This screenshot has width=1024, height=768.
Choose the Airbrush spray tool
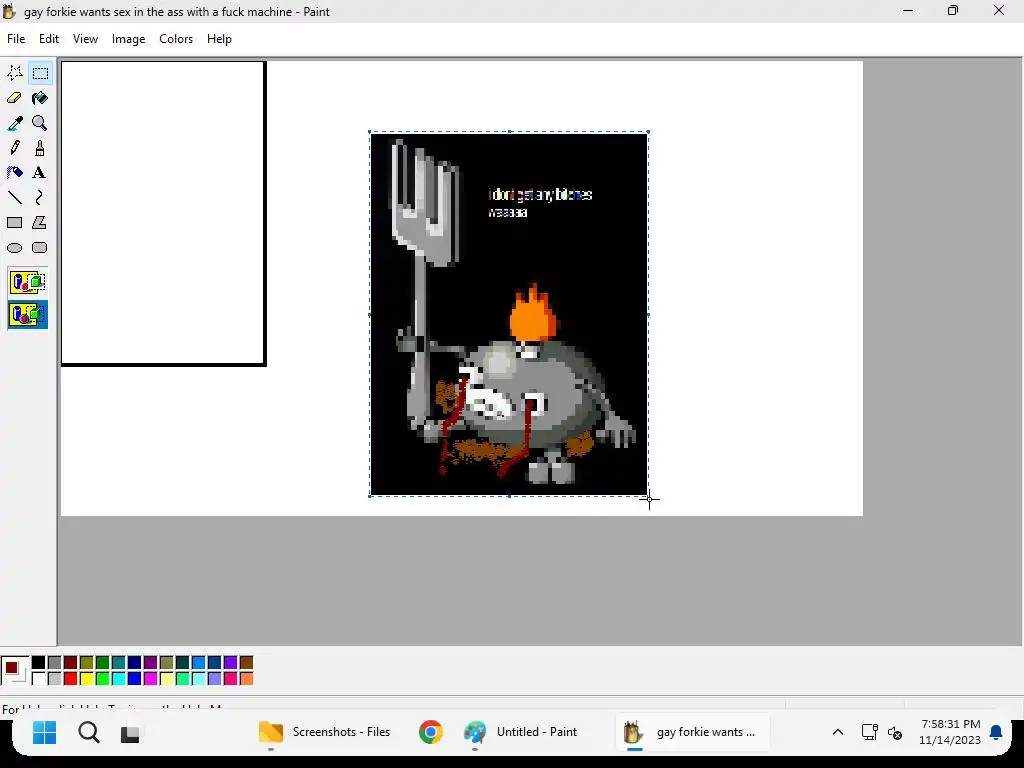point(15,172)
